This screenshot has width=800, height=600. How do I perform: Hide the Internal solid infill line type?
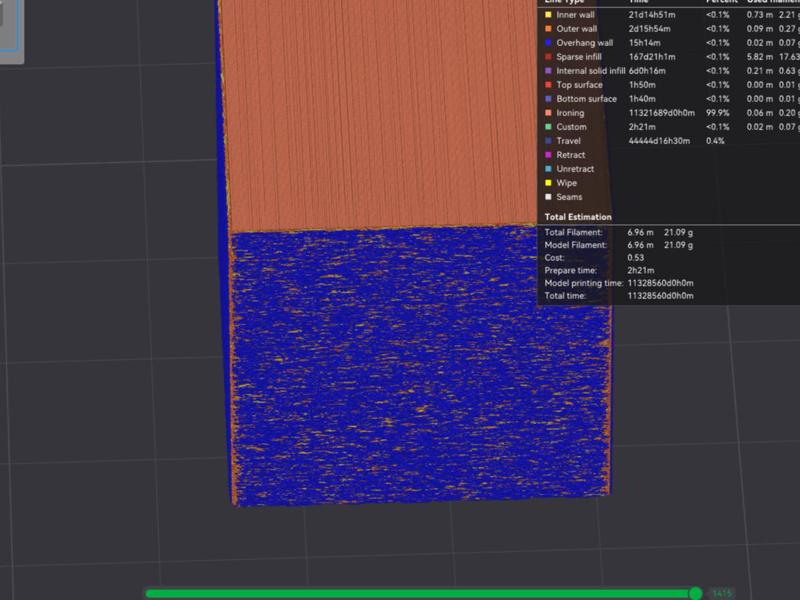pos(591,71)
